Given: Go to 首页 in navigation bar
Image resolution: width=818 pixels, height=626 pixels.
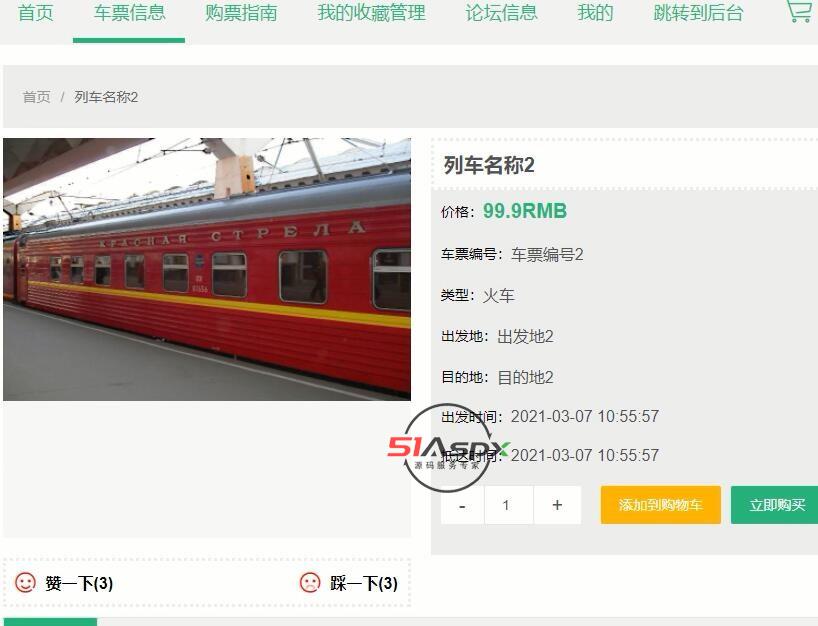Looking at the screenshot, I should tap(36, 13).
